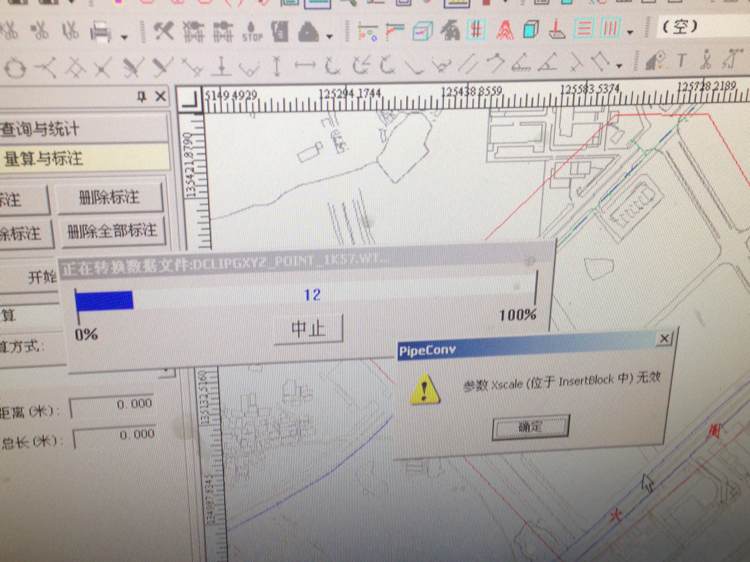This screenshot has height=562, width=750.
Task: Click the gray building-shaped toolbar icon
Action: point(450,31)
